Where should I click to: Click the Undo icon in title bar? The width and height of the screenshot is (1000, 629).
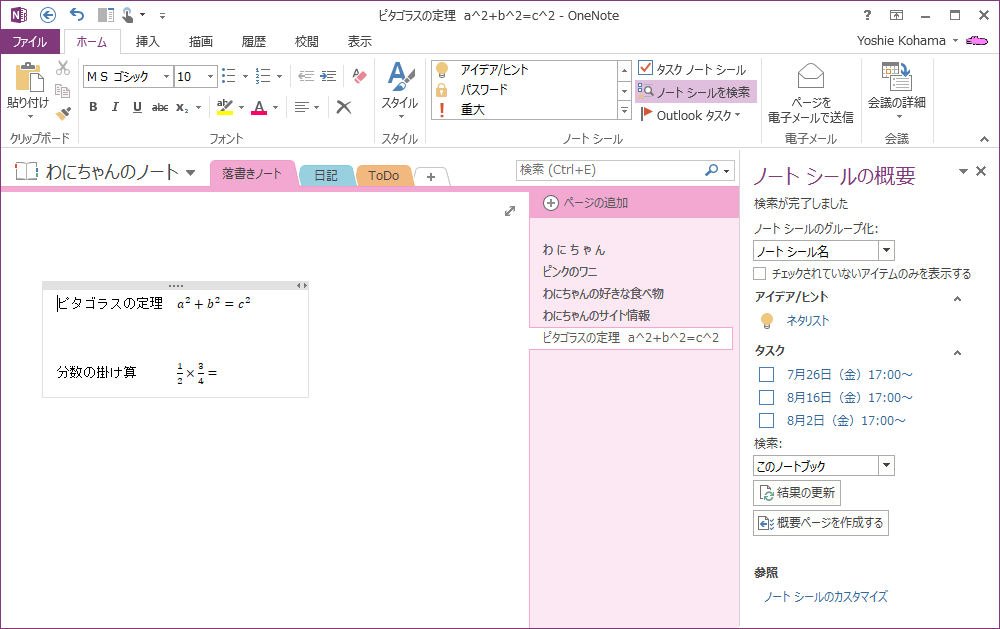[77, 15]
